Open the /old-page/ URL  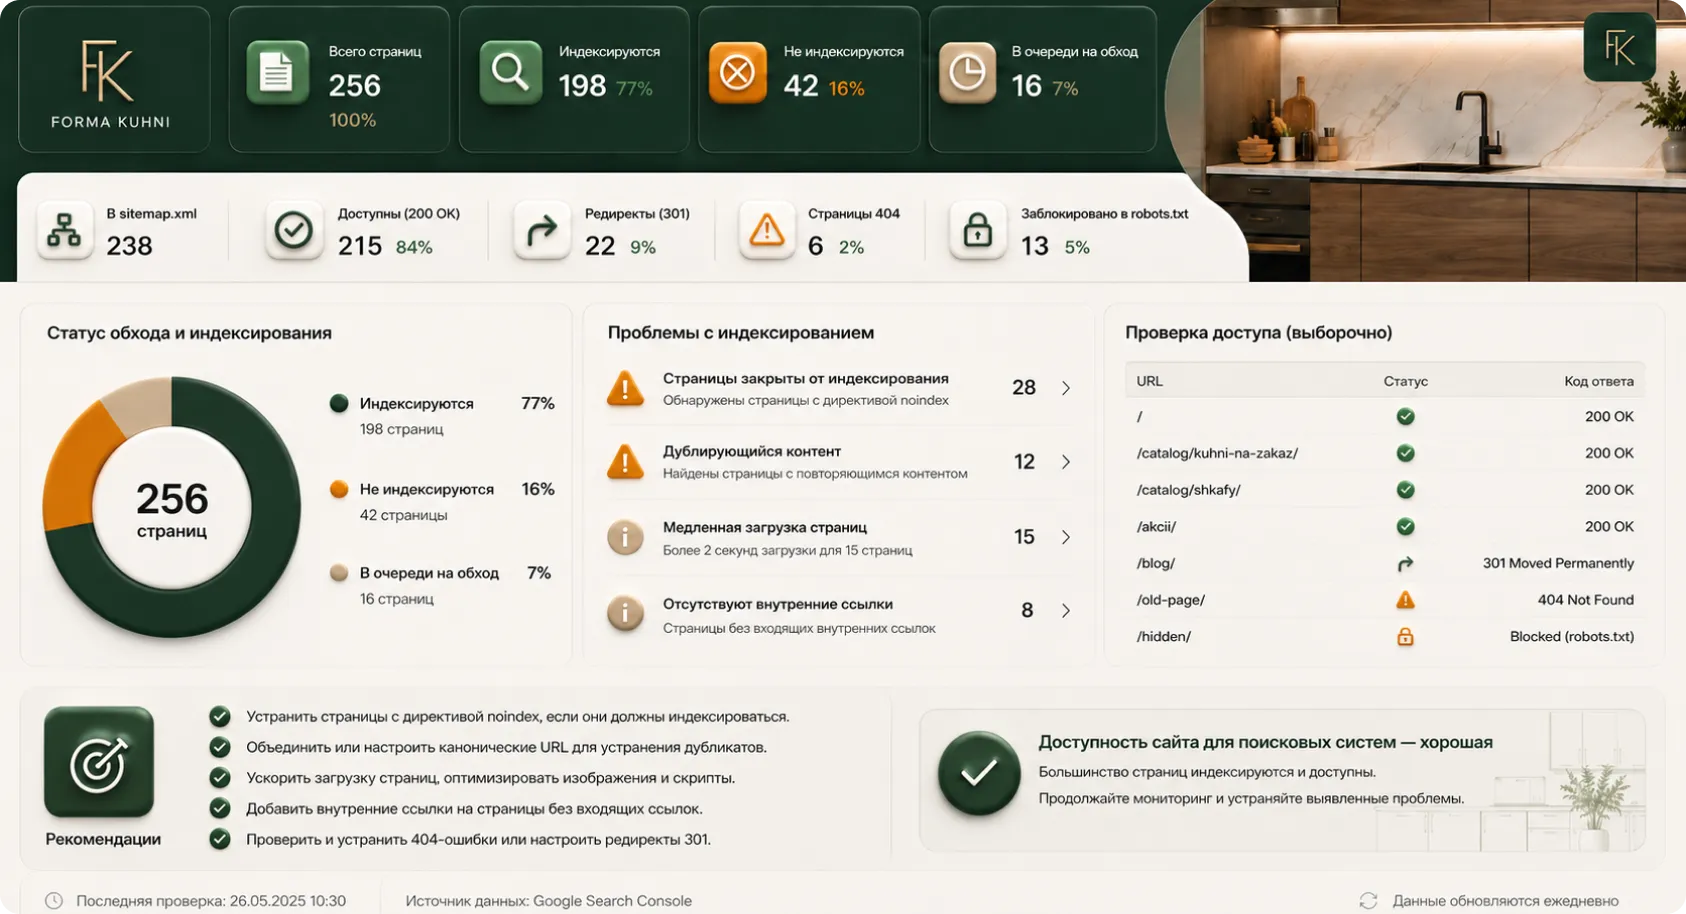[1170, 600]
